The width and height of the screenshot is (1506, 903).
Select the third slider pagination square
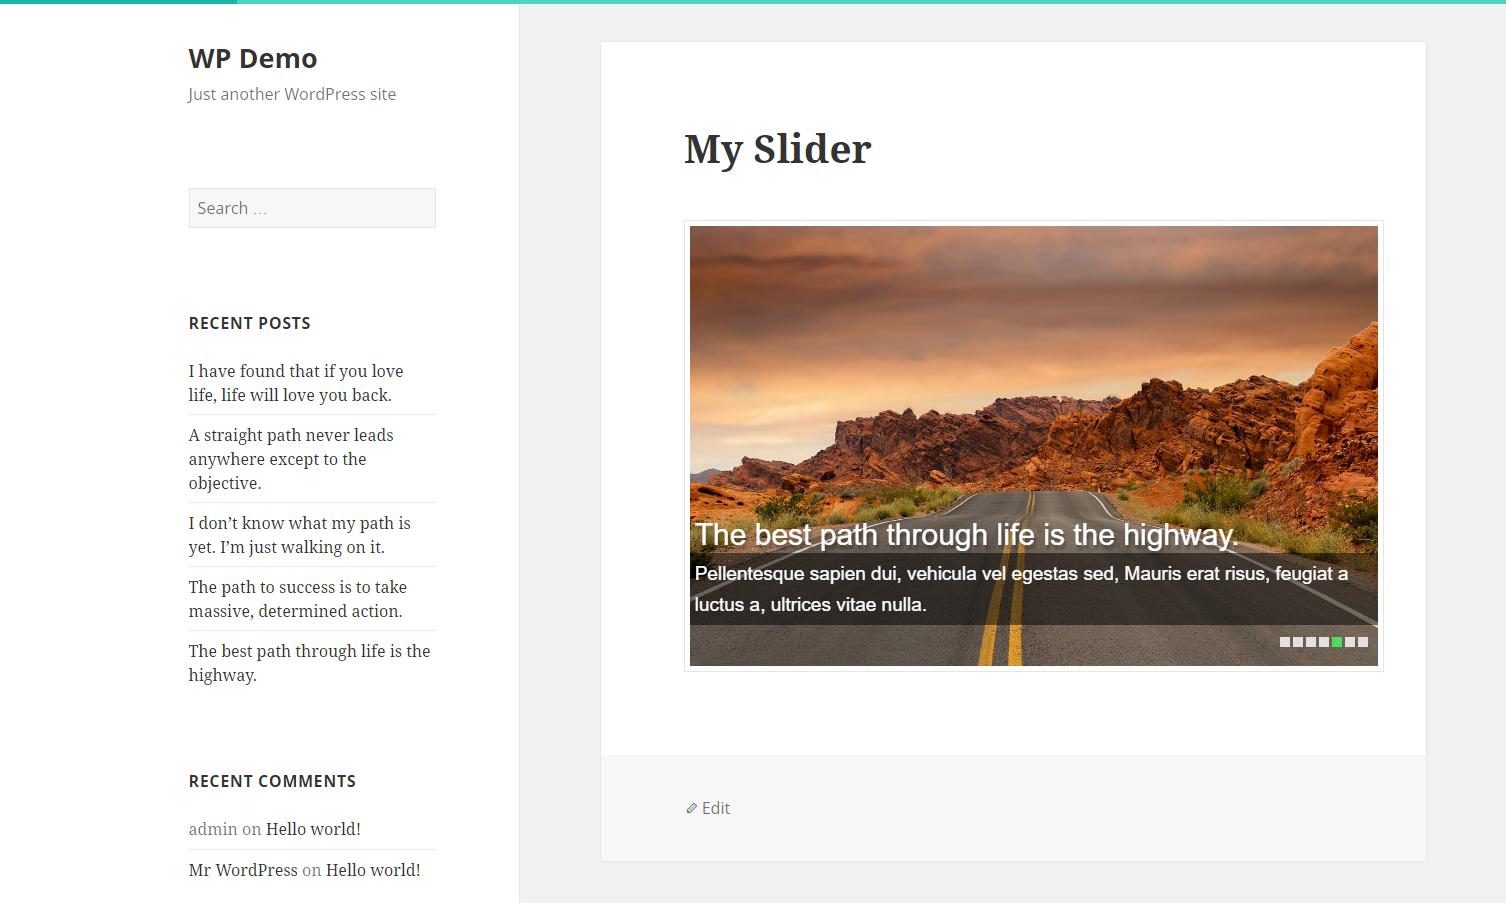click(1311, 642)
